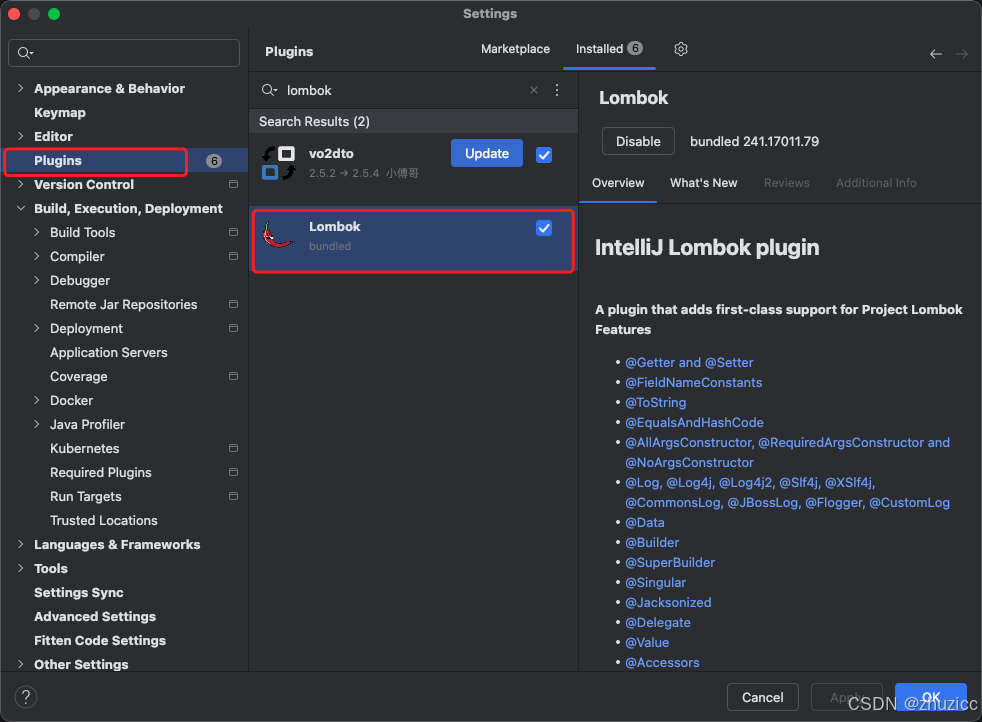Click project-level icon beside Version Control
The image size is (982, 722).
[x=234, y=184]
